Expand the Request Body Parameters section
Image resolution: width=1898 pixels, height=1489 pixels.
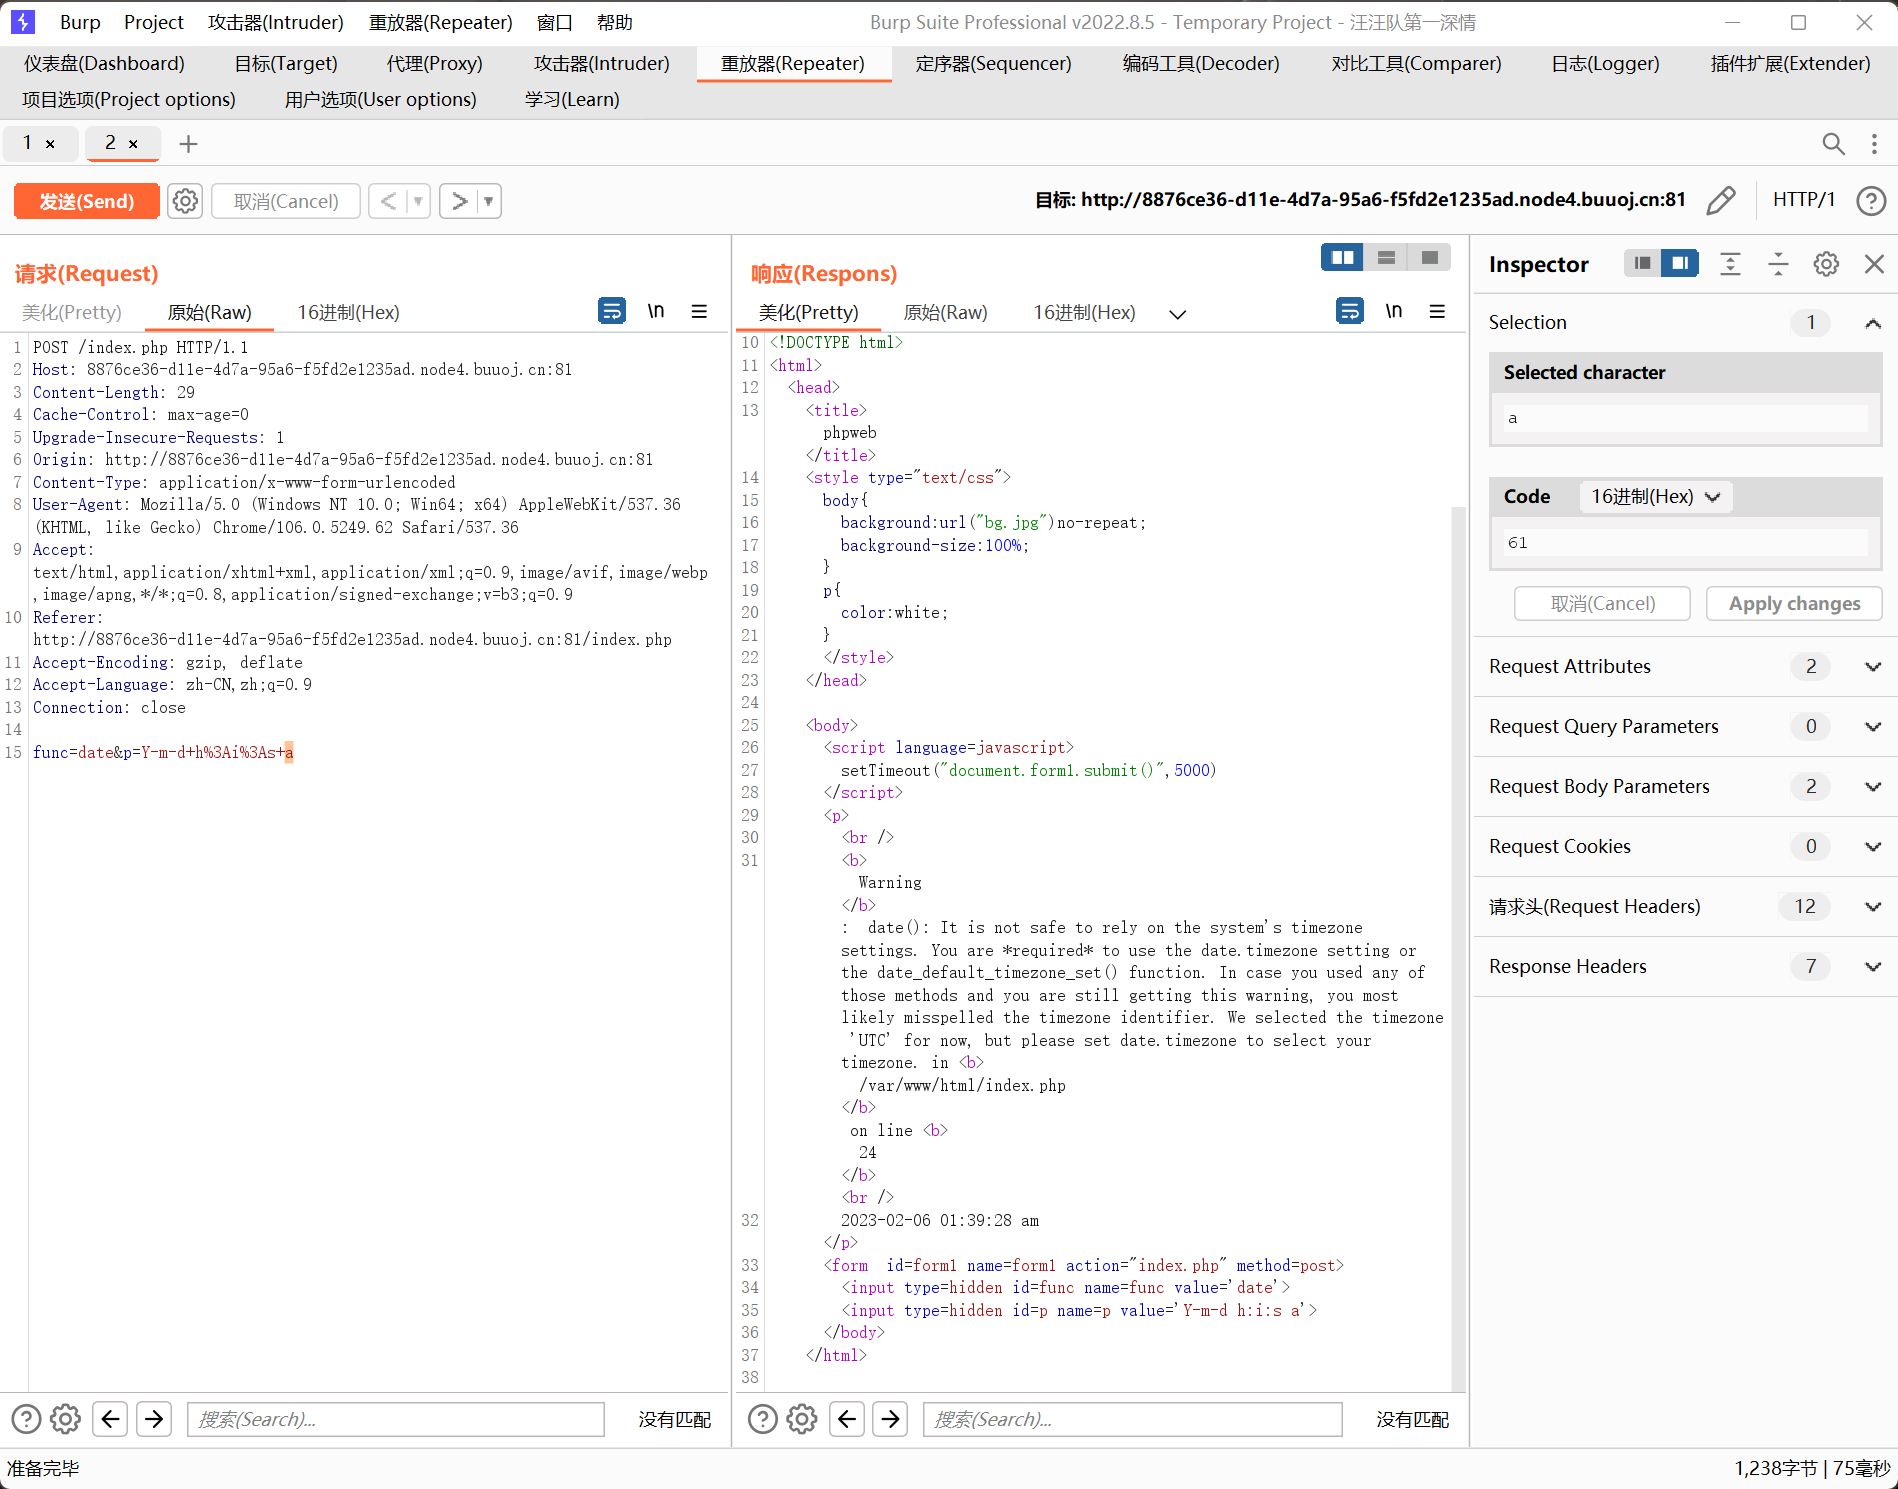[1873, 786]
